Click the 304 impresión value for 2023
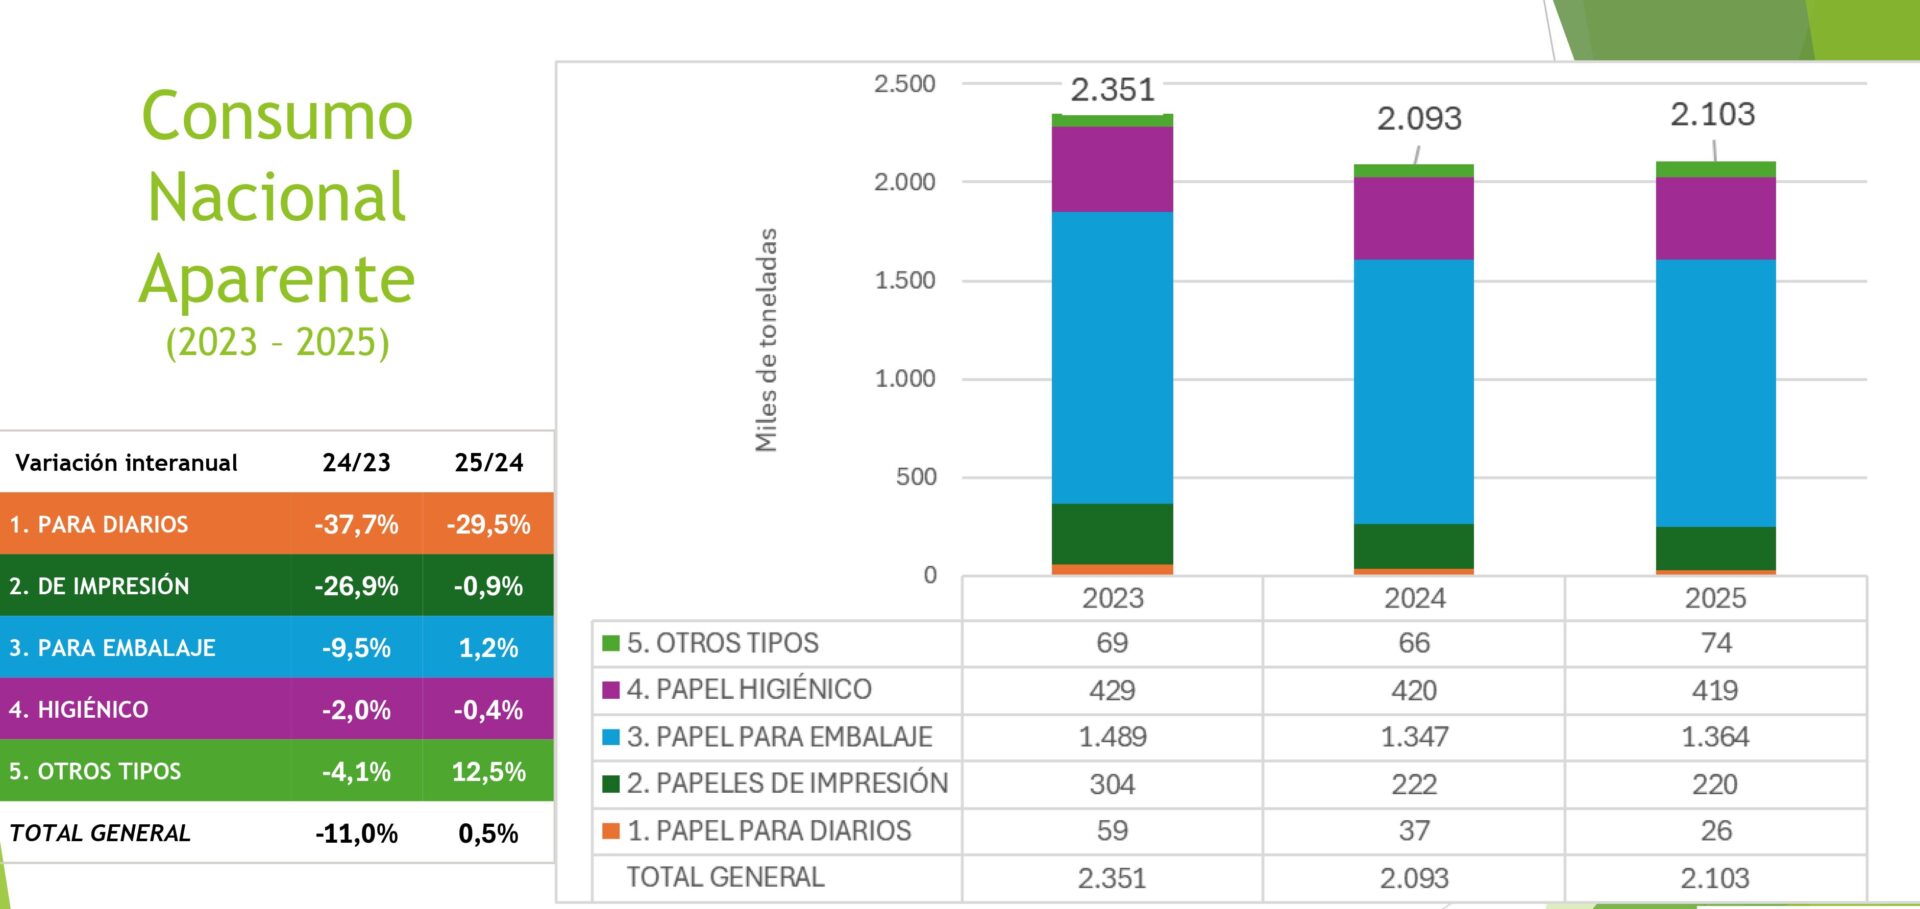The height and width of the screenshot is (909, 1920). (x=1112, y=784)
